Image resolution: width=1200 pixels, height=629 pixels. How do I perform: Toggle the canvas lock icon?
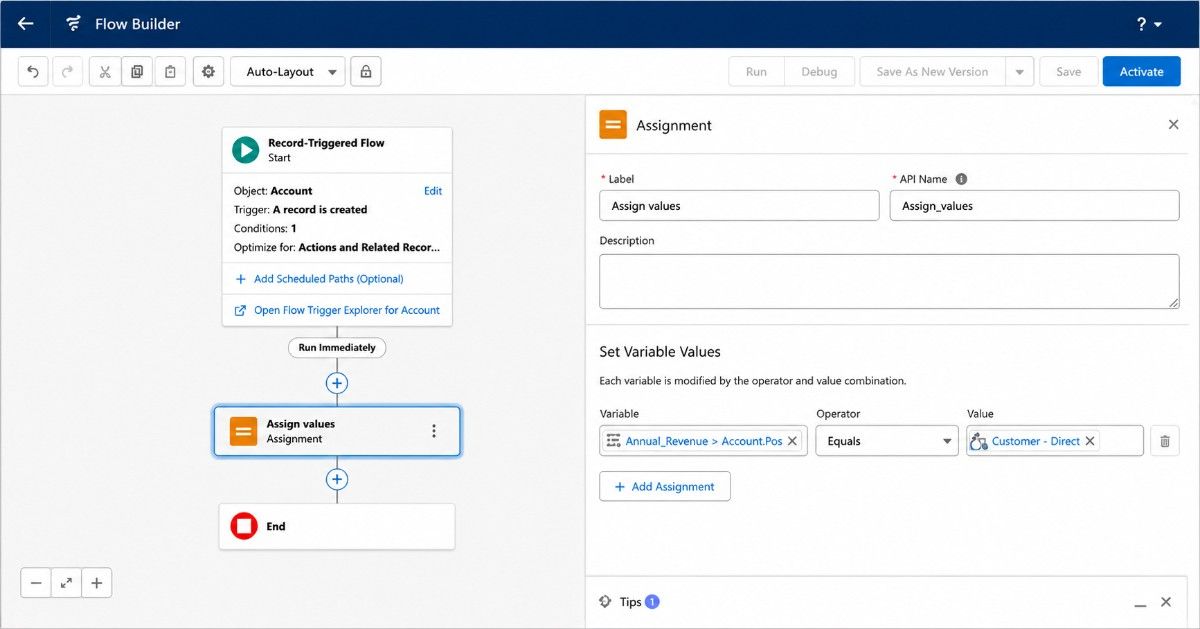[366, 72]
